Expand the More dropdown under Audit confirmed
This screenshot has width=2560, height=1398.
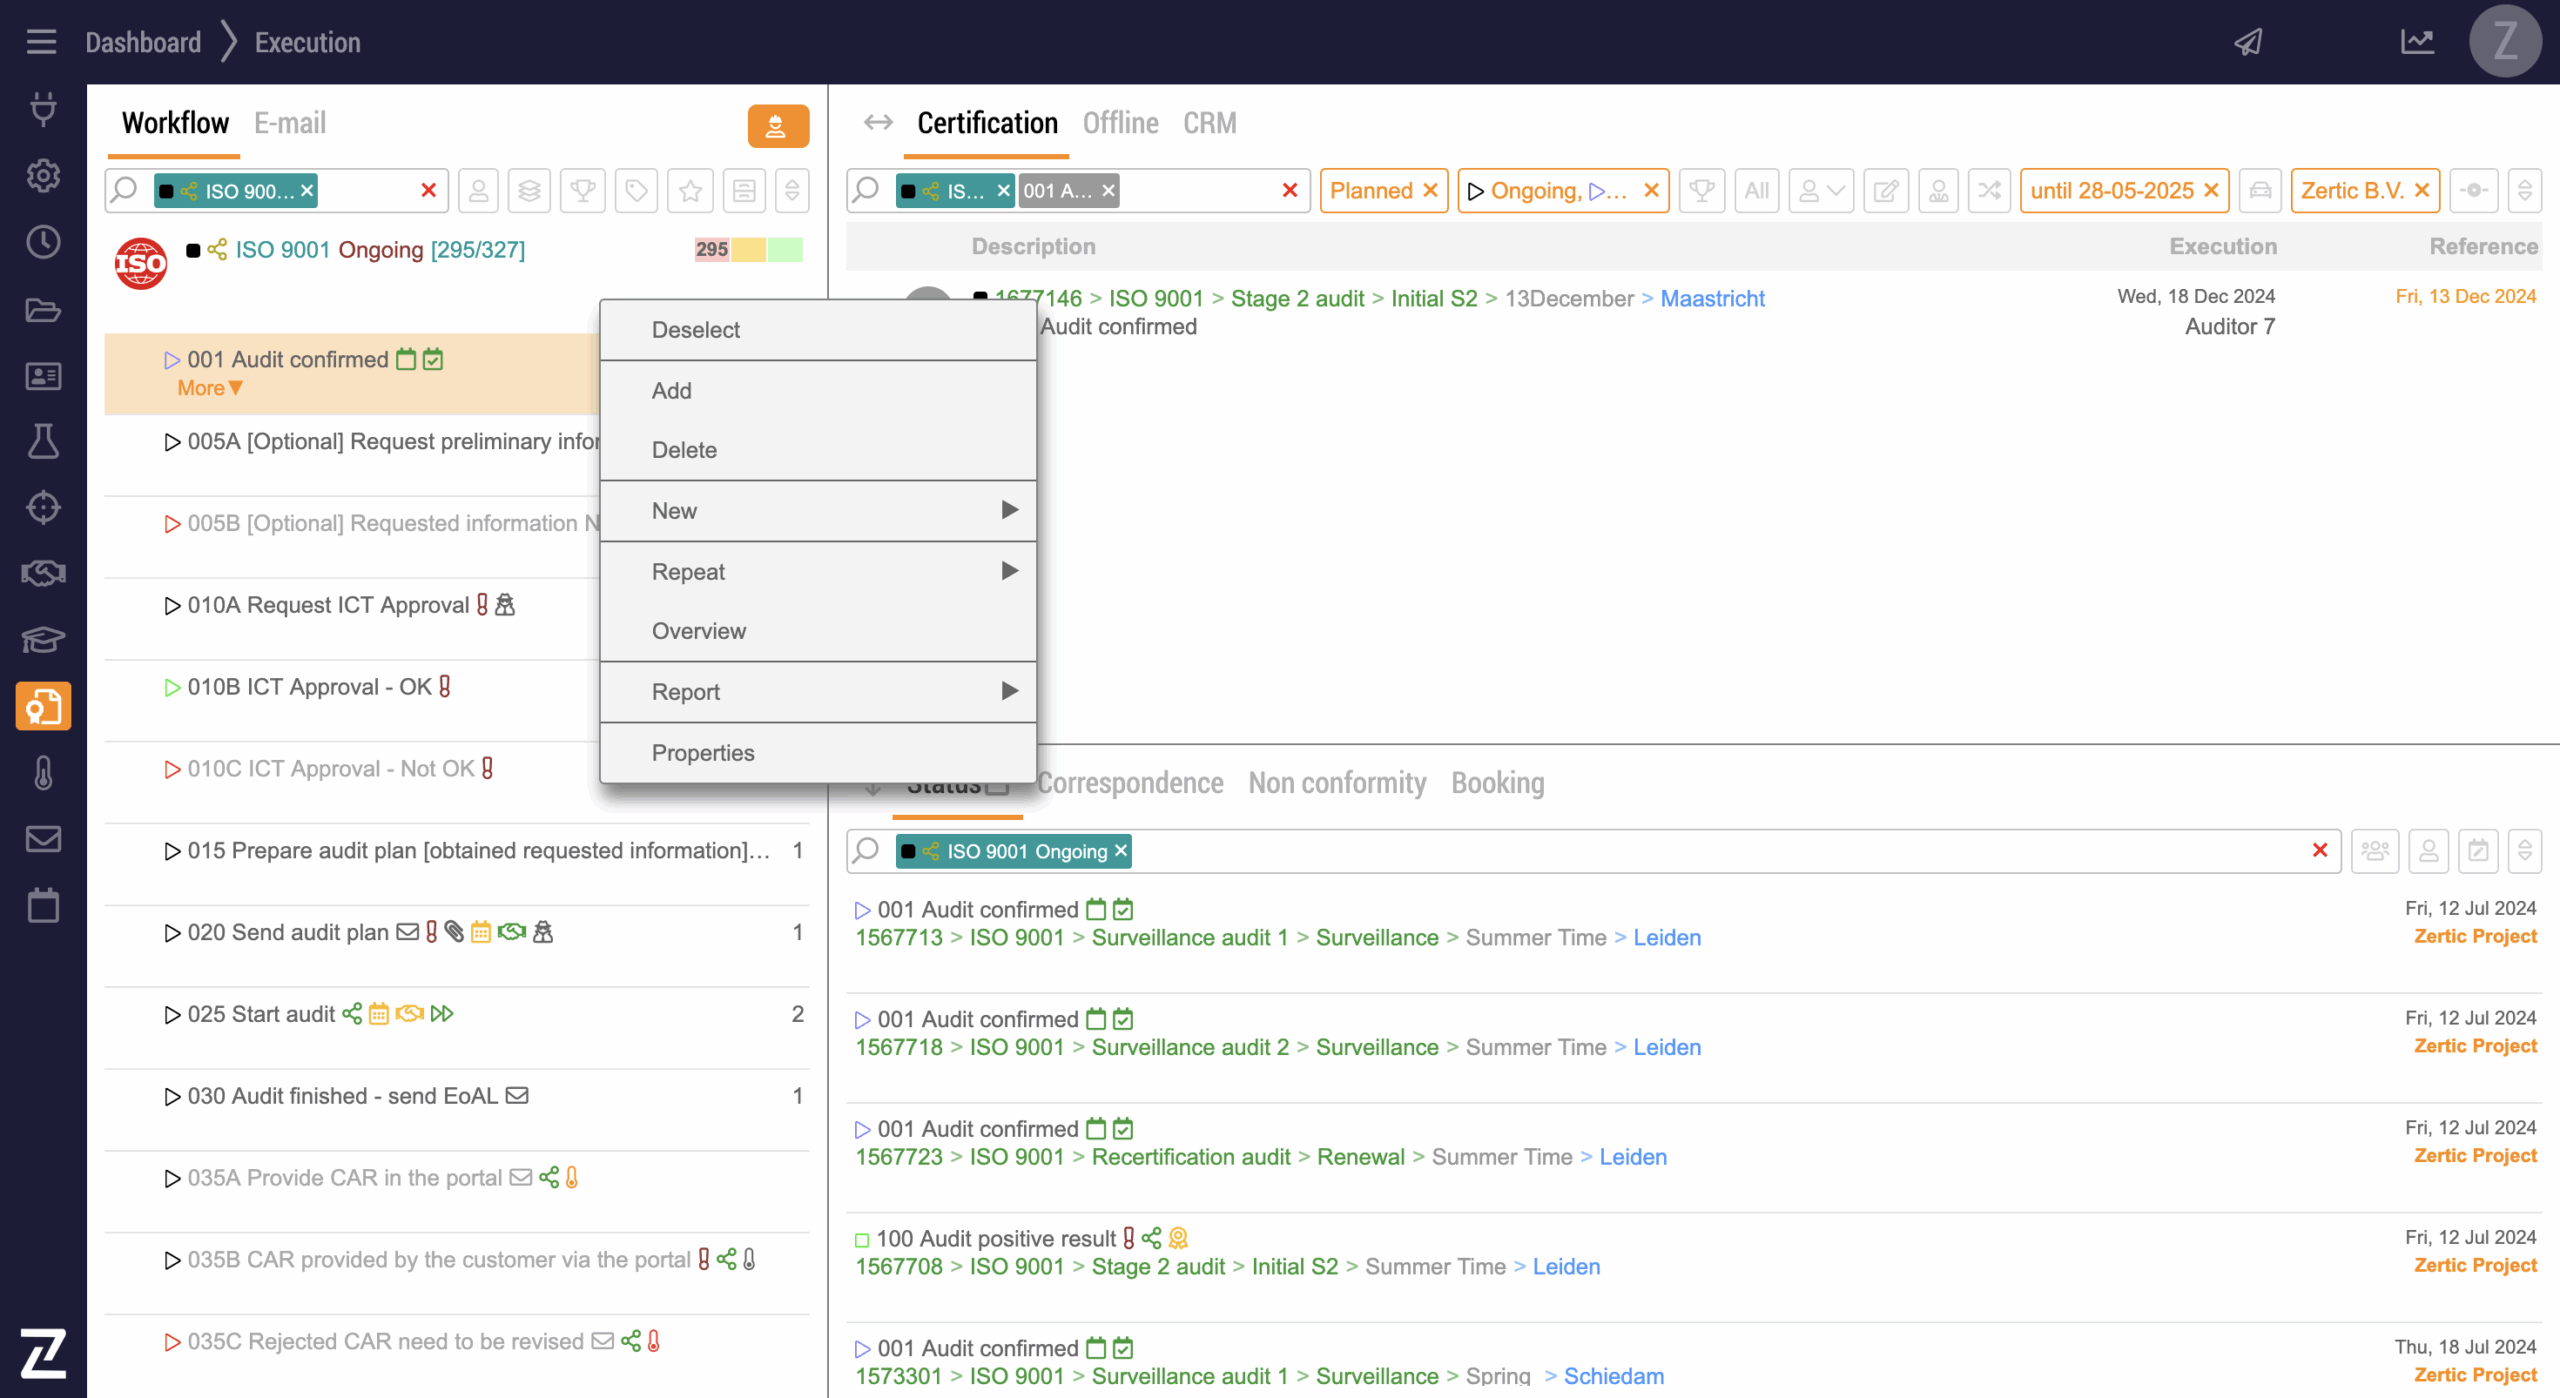[x=209, y=389]
